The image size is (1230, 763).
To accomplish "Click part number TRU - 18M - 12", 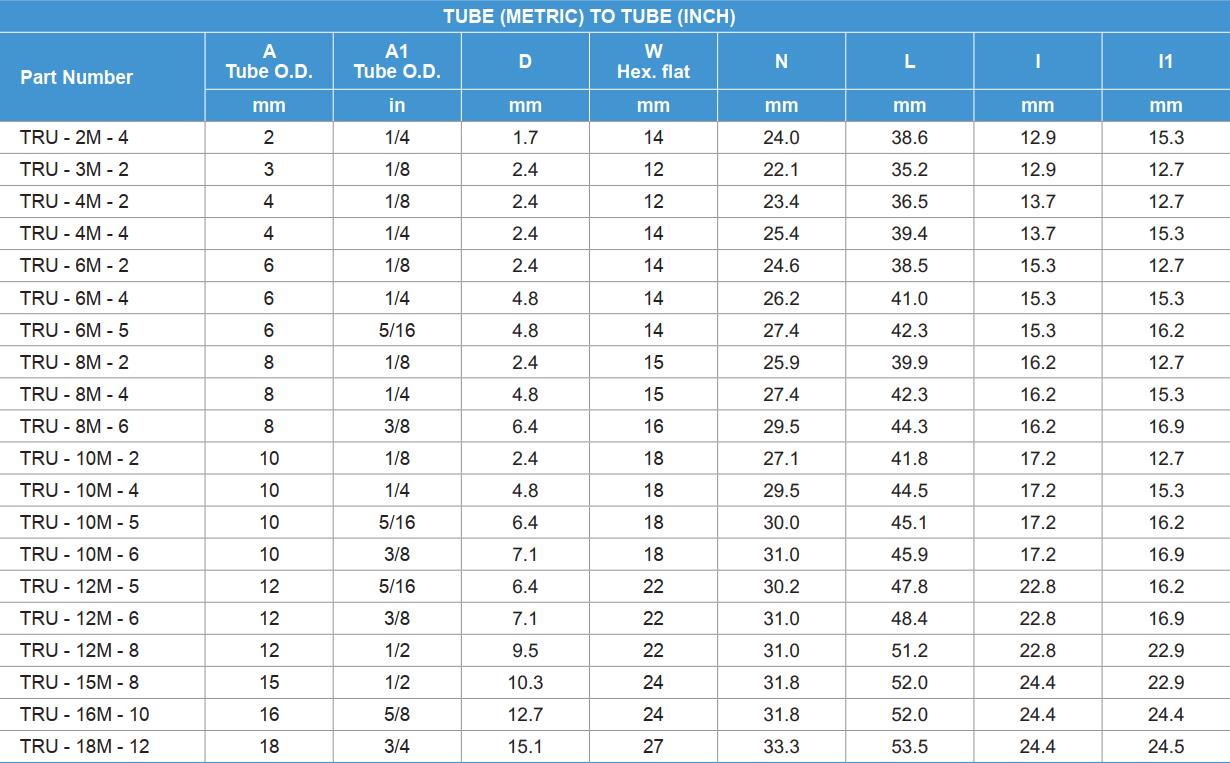I will pyautogui.click(x=84, y=746).
